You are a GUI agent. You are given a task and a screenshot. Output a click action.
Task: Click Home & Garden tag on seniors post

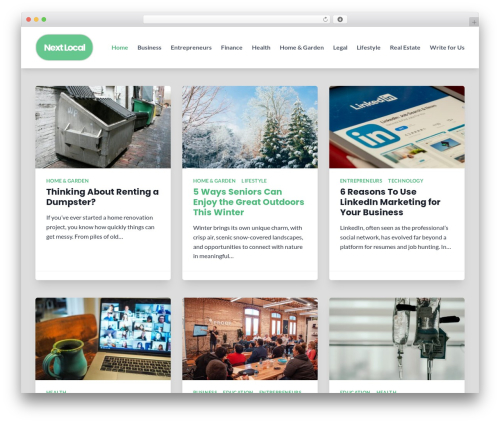[214, 181]
